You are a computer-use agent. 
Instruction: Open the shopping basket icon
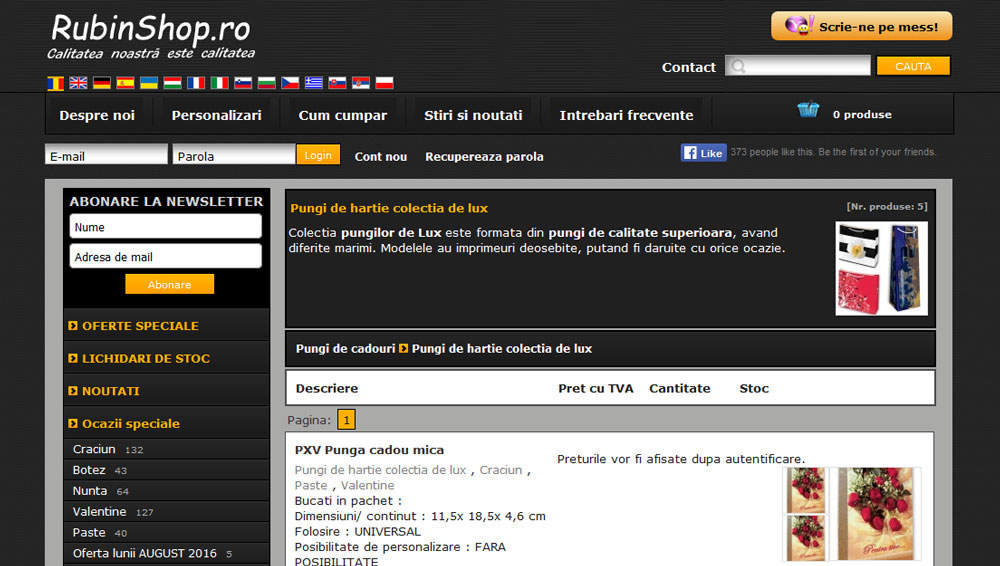pyautogui.click(x=808, y=110)
